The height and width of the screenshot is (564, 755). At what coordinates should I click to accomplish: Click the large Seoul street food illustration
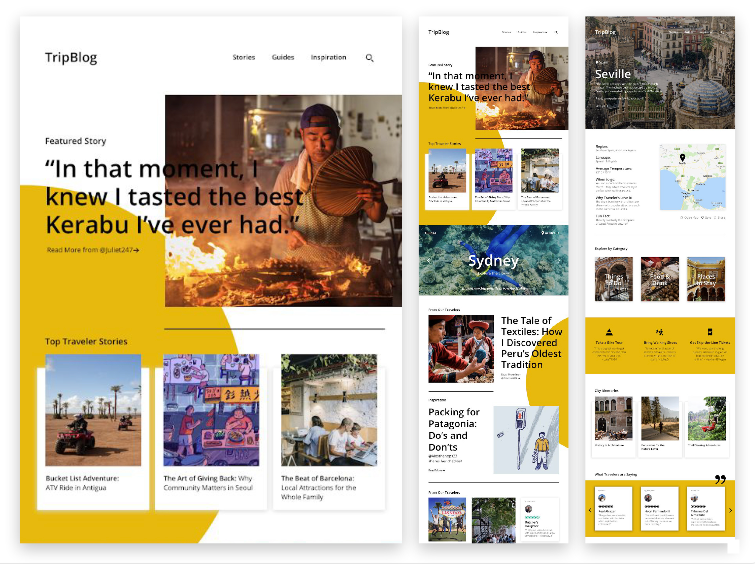[x=211, y=410]
